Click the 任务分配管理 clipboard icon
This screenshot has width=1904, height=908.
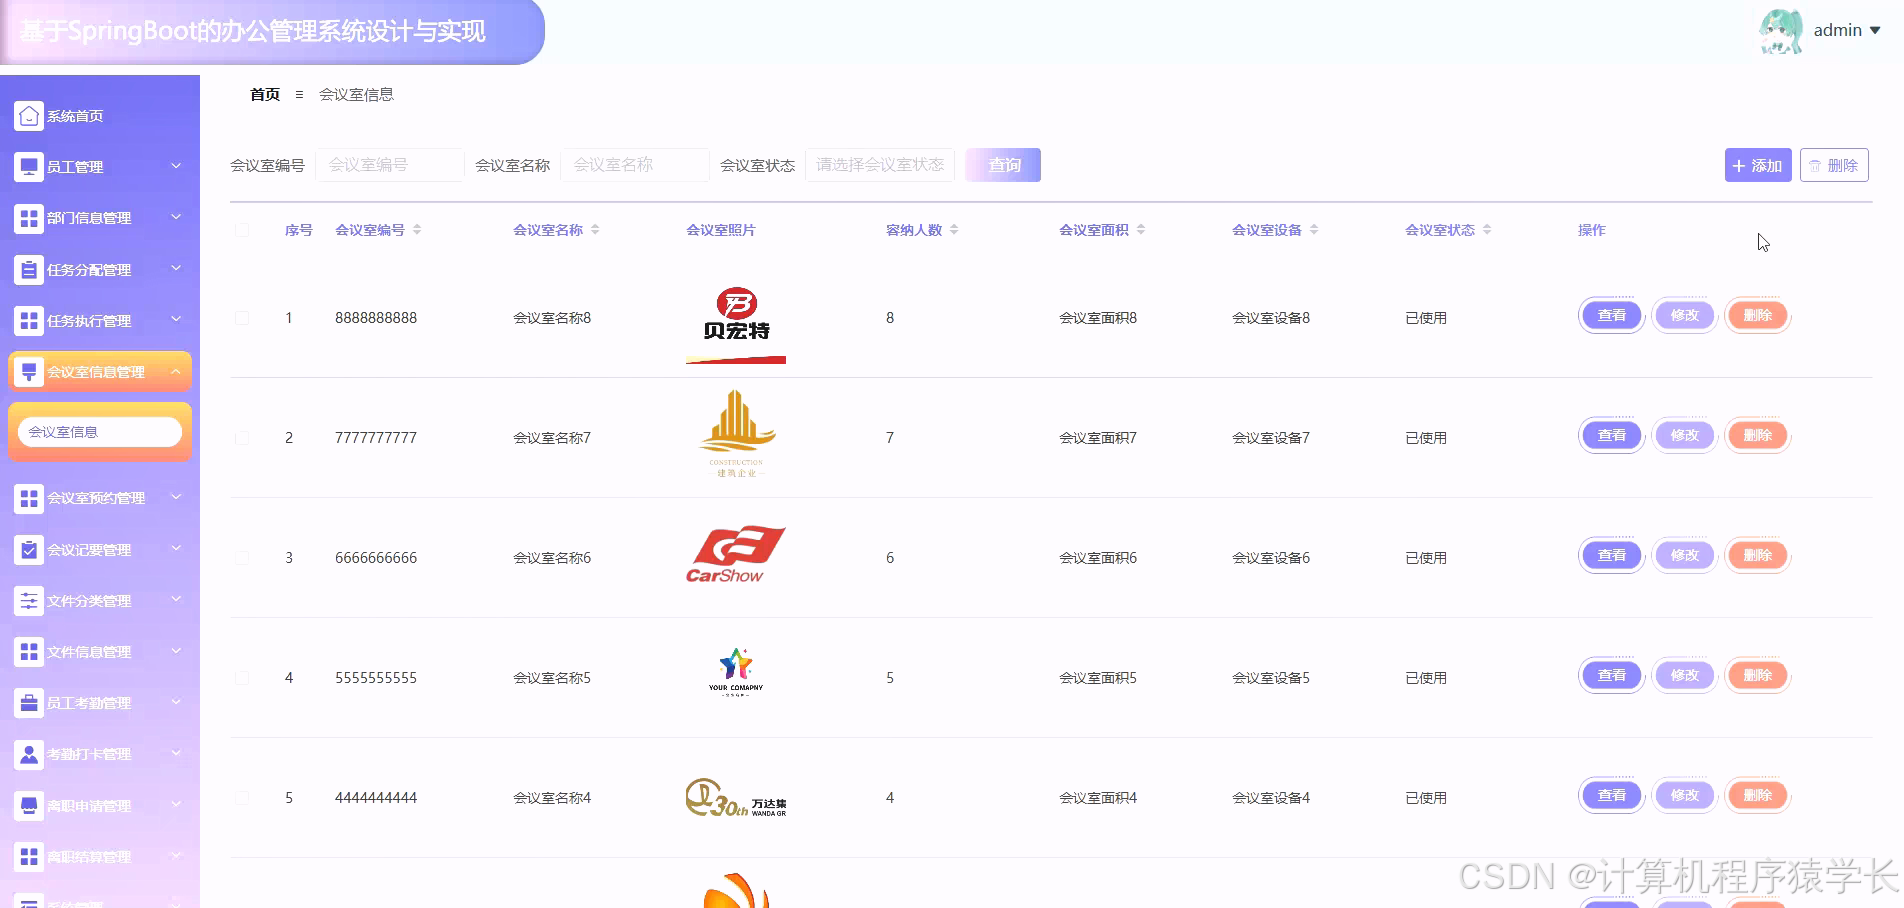click(29, 270)
